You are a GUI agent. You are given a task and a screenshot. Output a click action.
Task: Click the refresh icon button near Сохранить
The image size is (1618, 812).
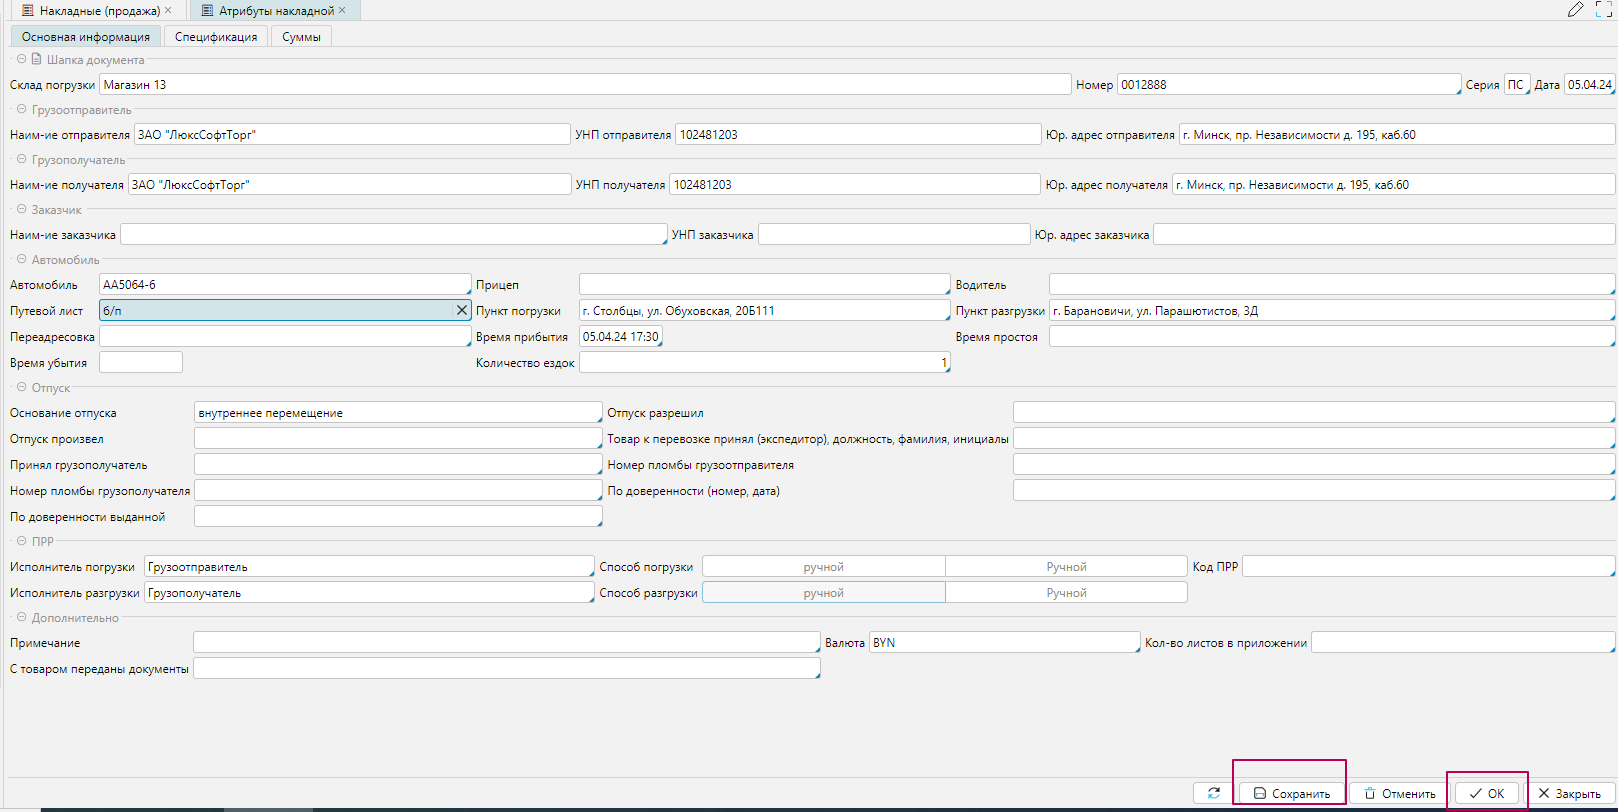(1213, 793)
